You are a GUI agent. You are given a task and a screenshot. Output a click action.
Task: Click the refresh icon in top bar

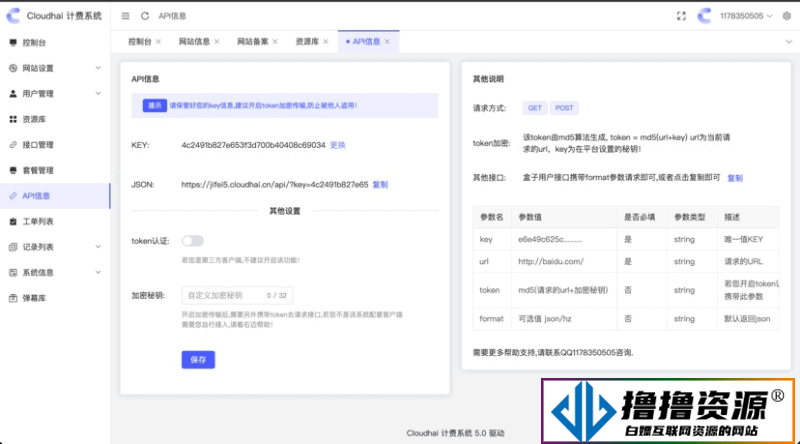click(x=145, y=16)
